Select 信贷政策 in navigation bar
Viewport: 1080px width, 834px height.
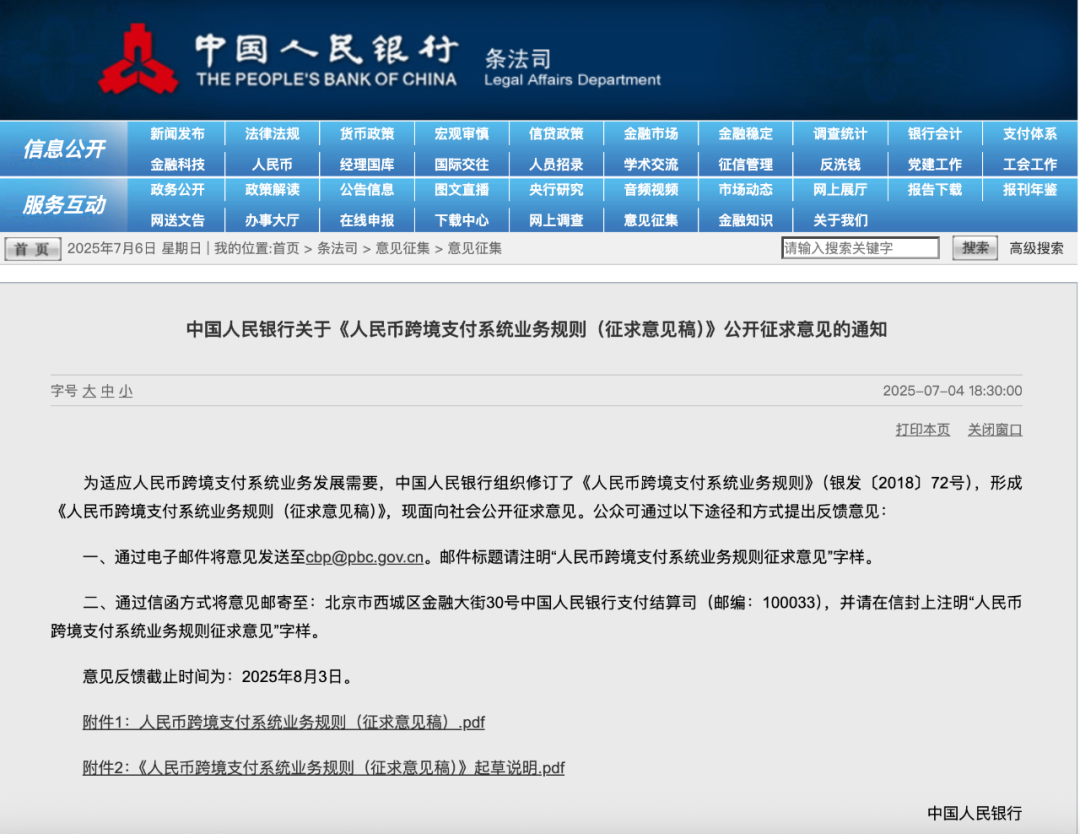click(x=557, y=134)
